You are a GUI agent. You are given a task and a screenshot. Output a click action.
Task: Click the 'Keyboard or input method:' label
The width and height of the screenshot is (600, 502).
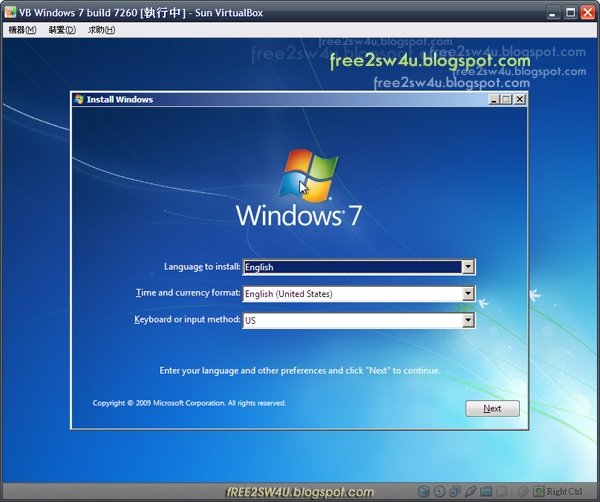[187, 319]
